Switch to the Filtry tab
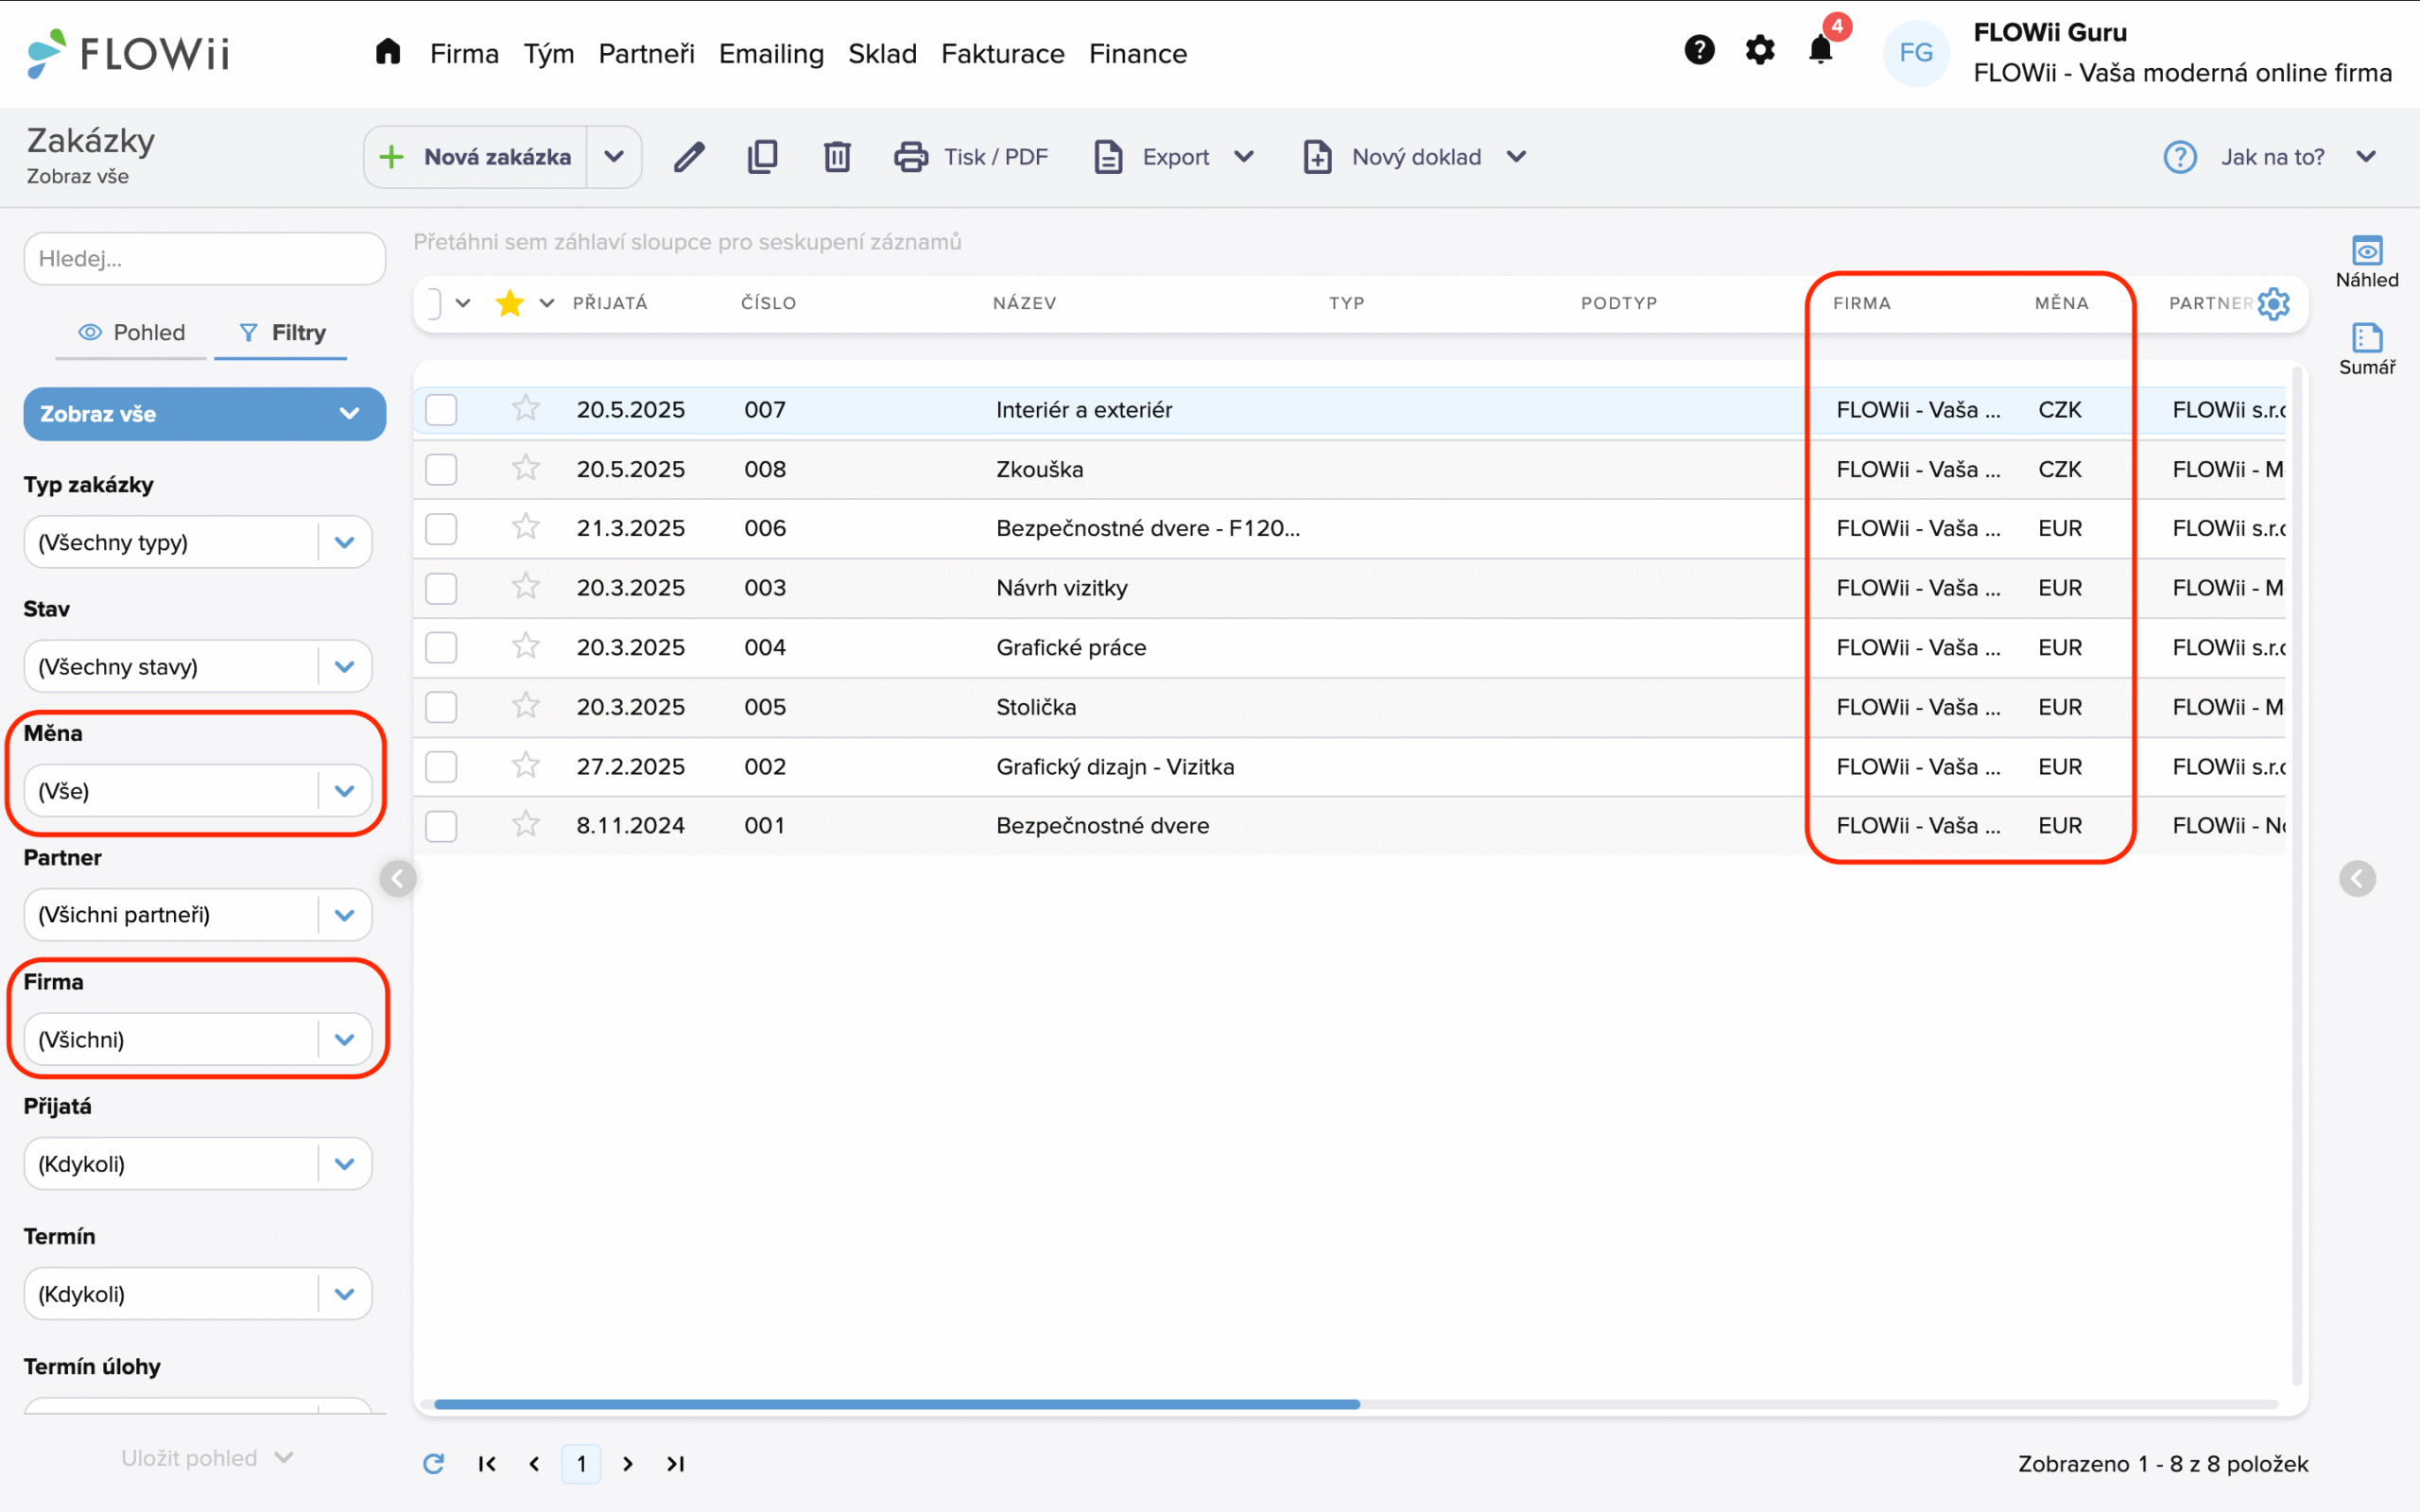The width and height of the screenshot is (2420, 1512). coord(281,332)
